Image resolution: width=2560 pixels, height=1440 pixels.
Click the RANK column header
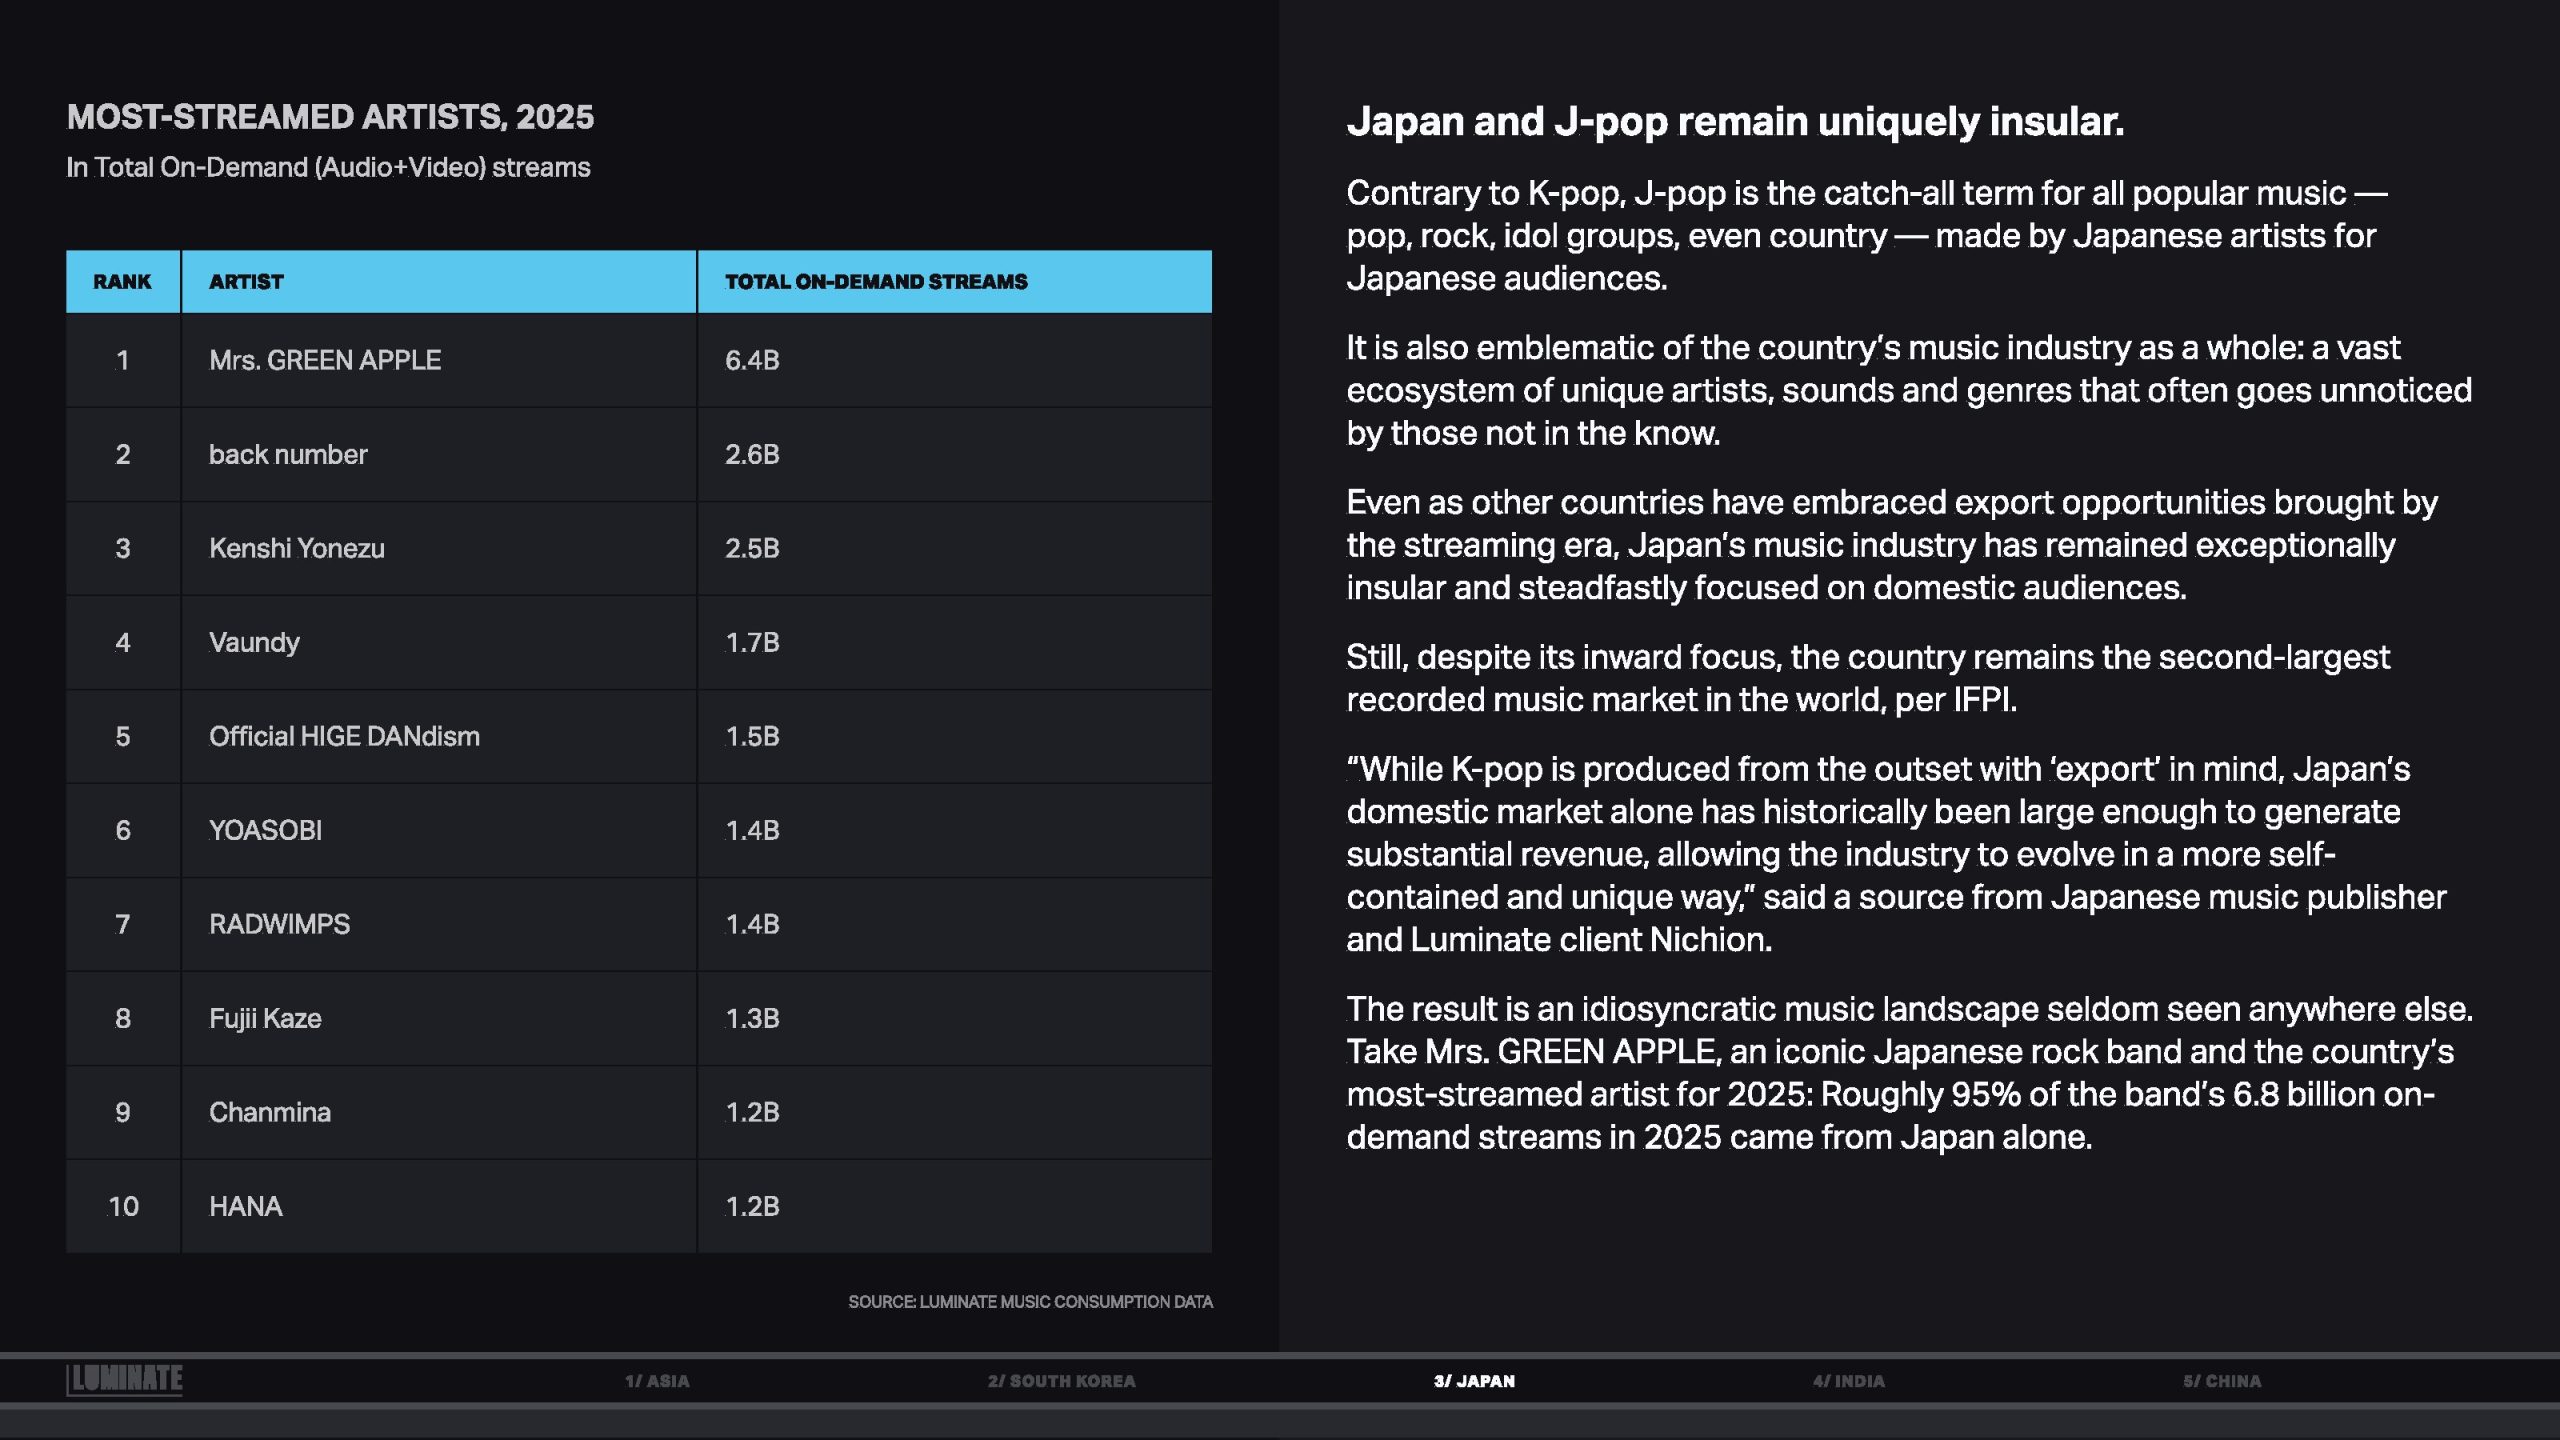point(122,282)
